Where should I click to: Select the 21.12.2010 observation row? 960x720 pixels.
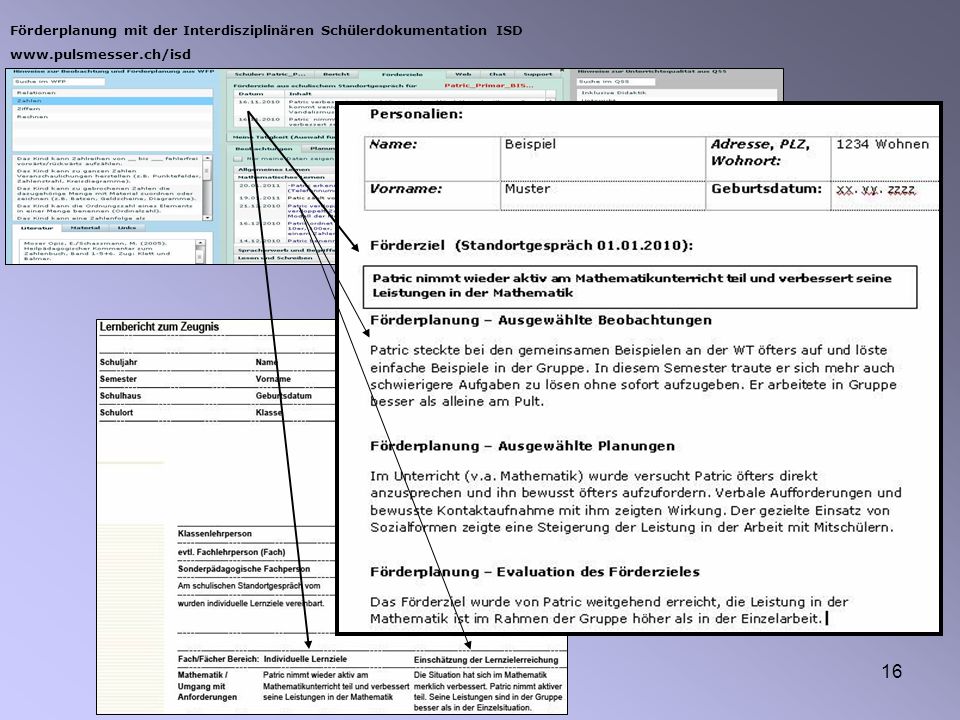(x=285, y=211)
